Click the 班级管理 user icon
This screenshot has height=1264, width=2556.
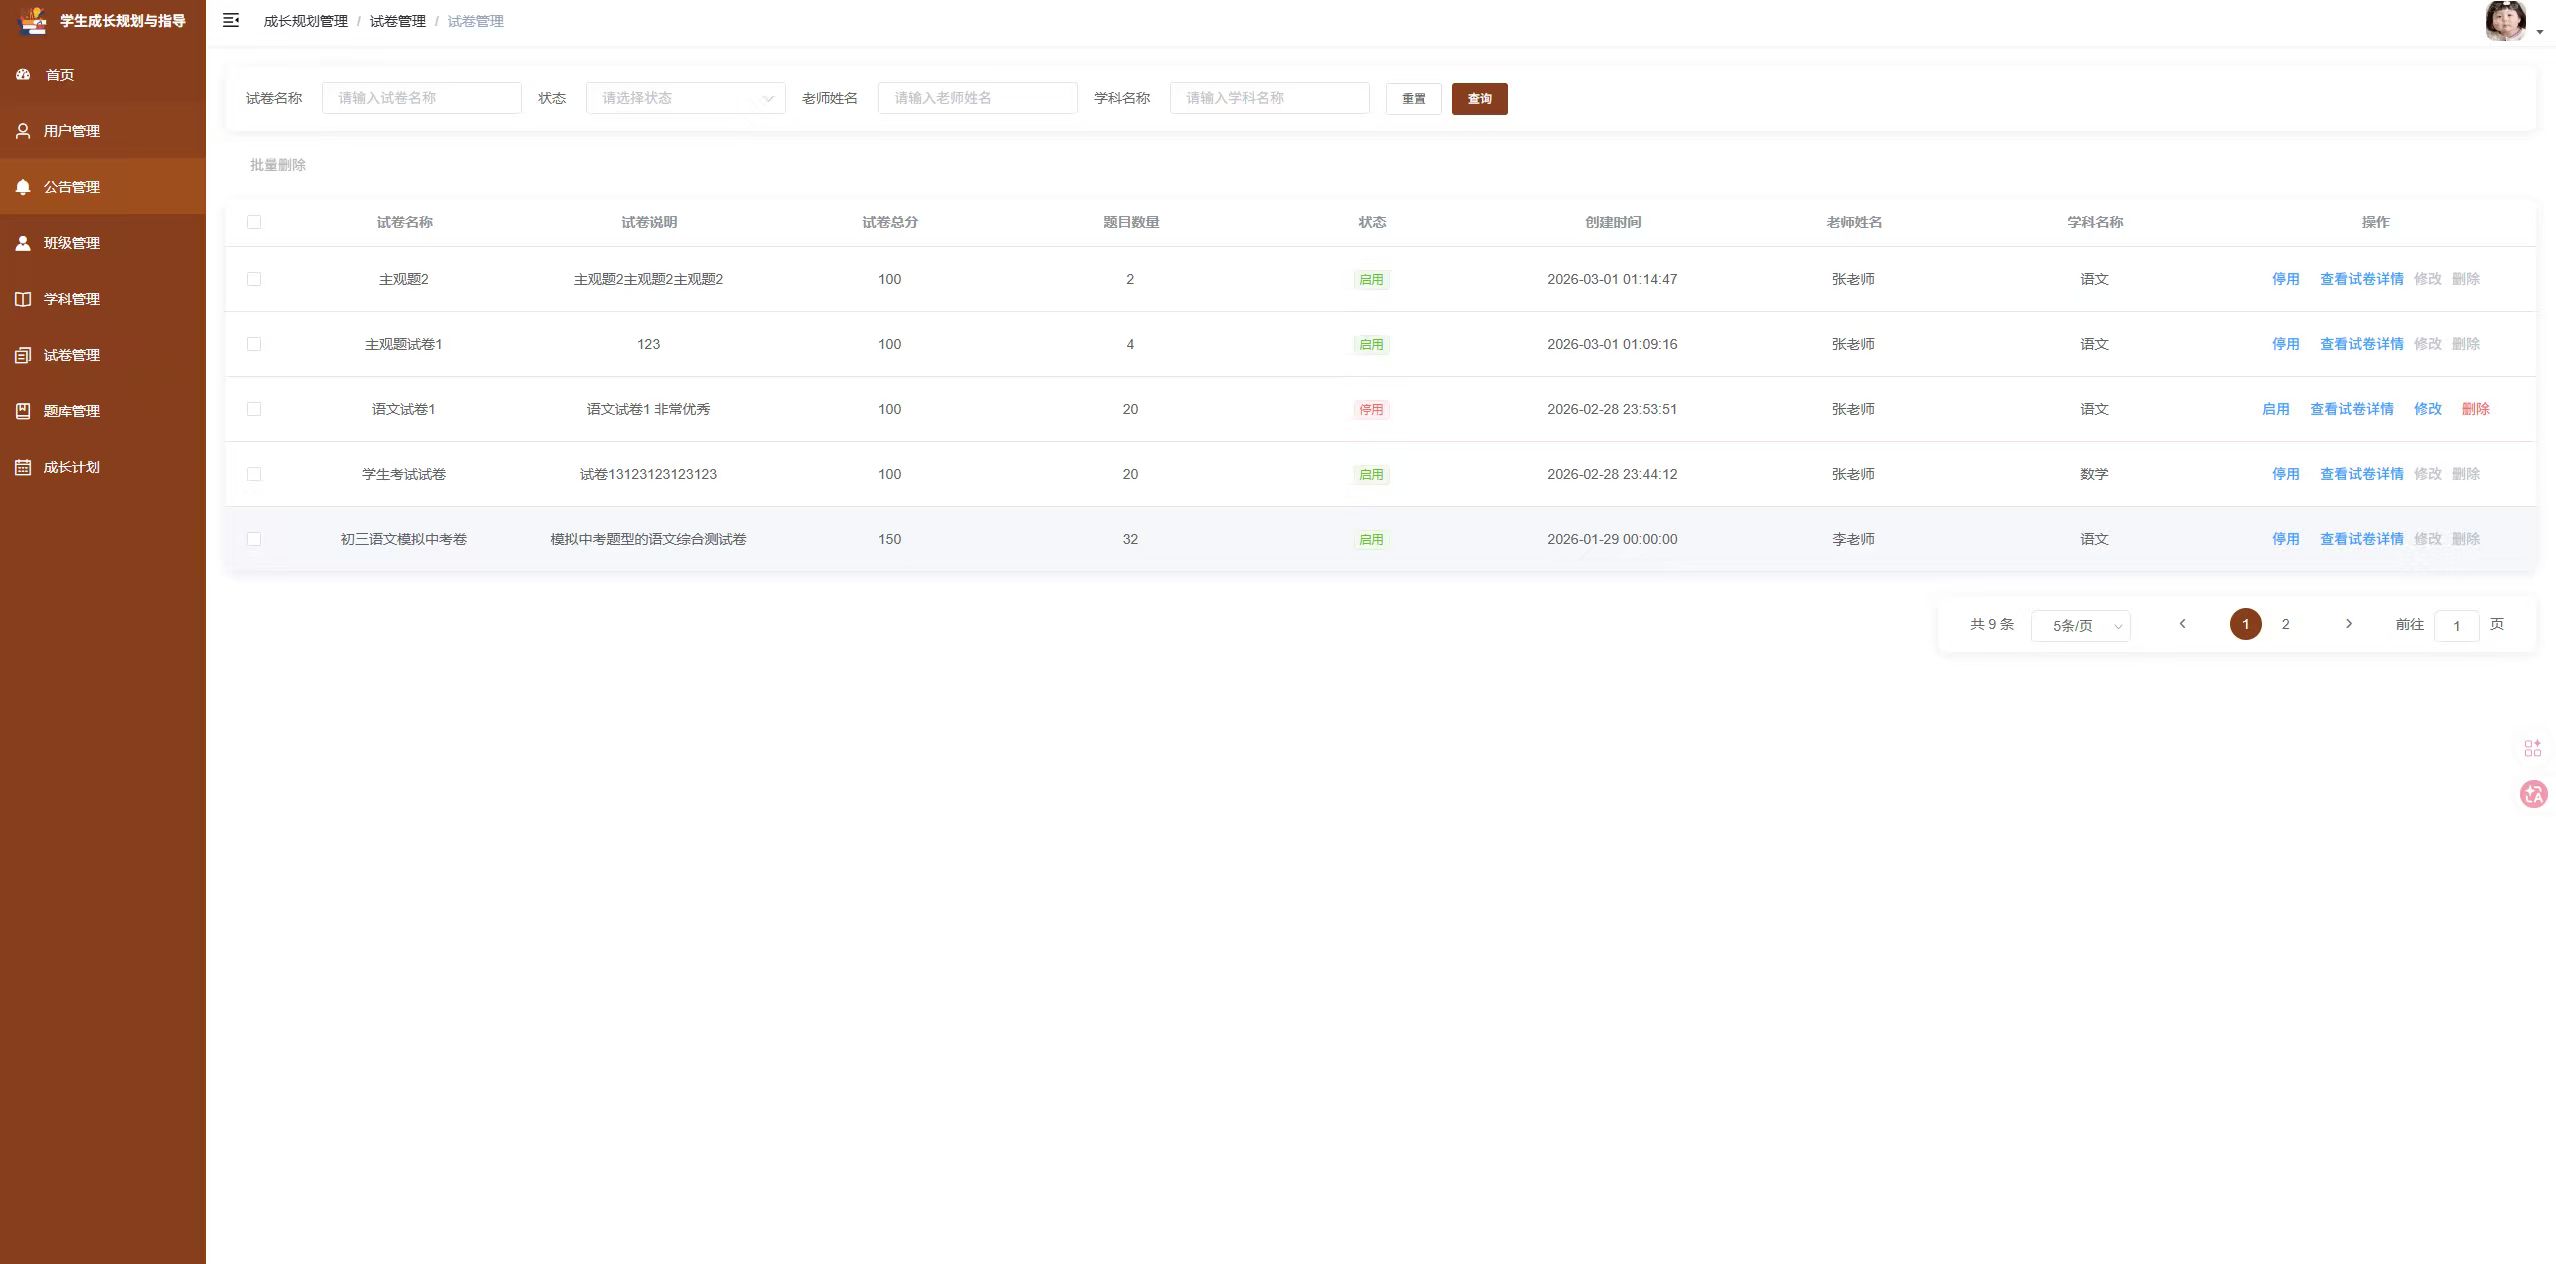click(23, 243)
